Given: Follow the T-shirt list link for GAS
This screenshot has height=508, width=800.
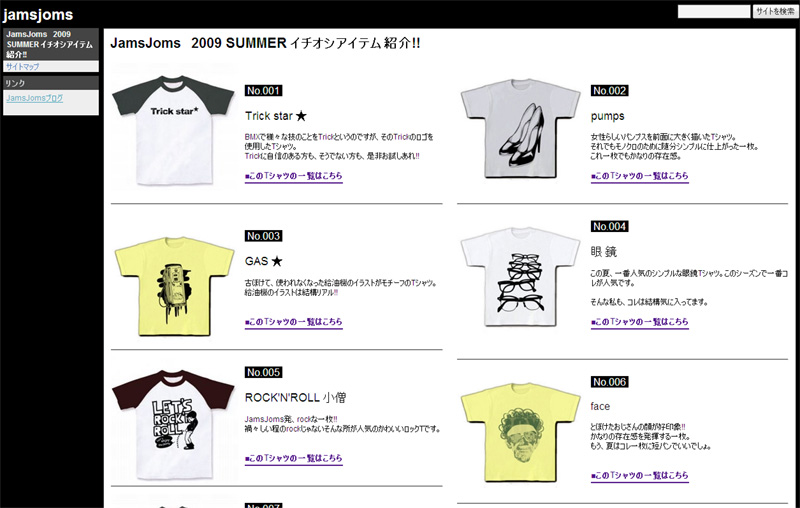Looking at the screenshot, I should [293, 322].
